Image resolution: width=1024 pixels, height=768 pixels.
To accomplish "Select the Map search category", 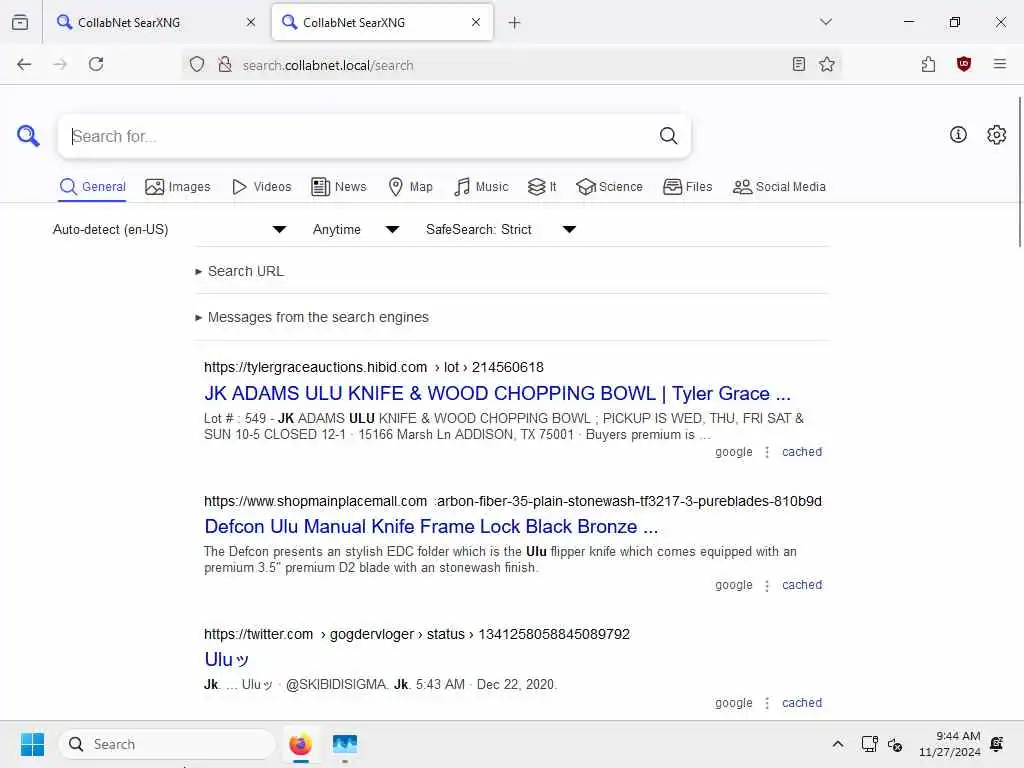I will (x=410, y=187).
